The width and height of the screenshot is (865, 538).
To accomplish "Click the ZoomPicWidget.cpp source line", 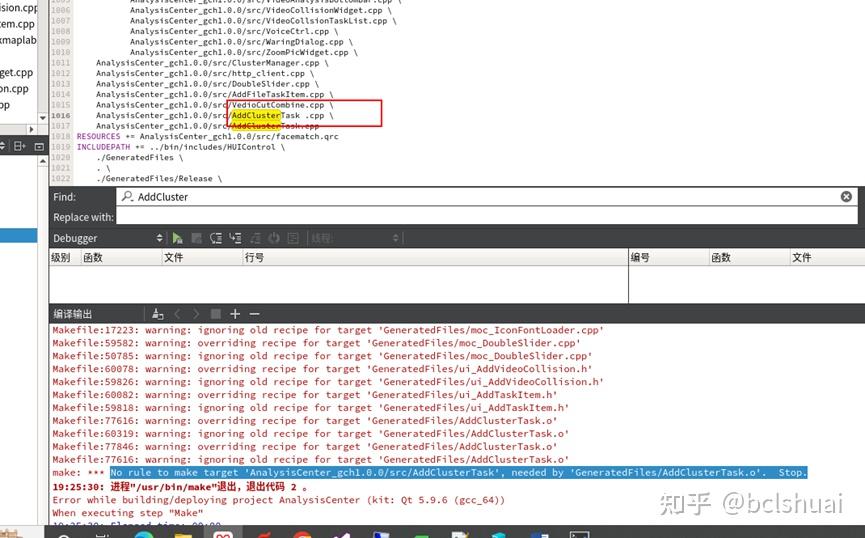I will tap(244, 52).
